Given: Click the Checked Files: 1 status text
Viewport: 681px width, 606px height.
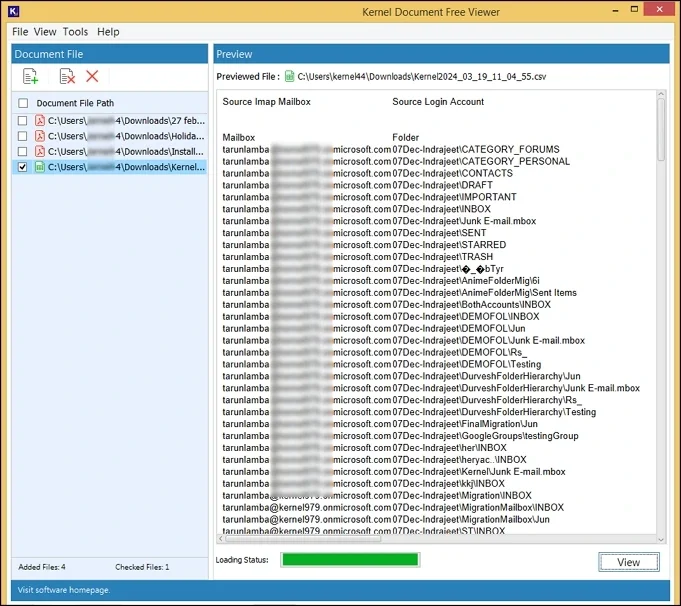Looking at the screenshot, I should point(142,567).
